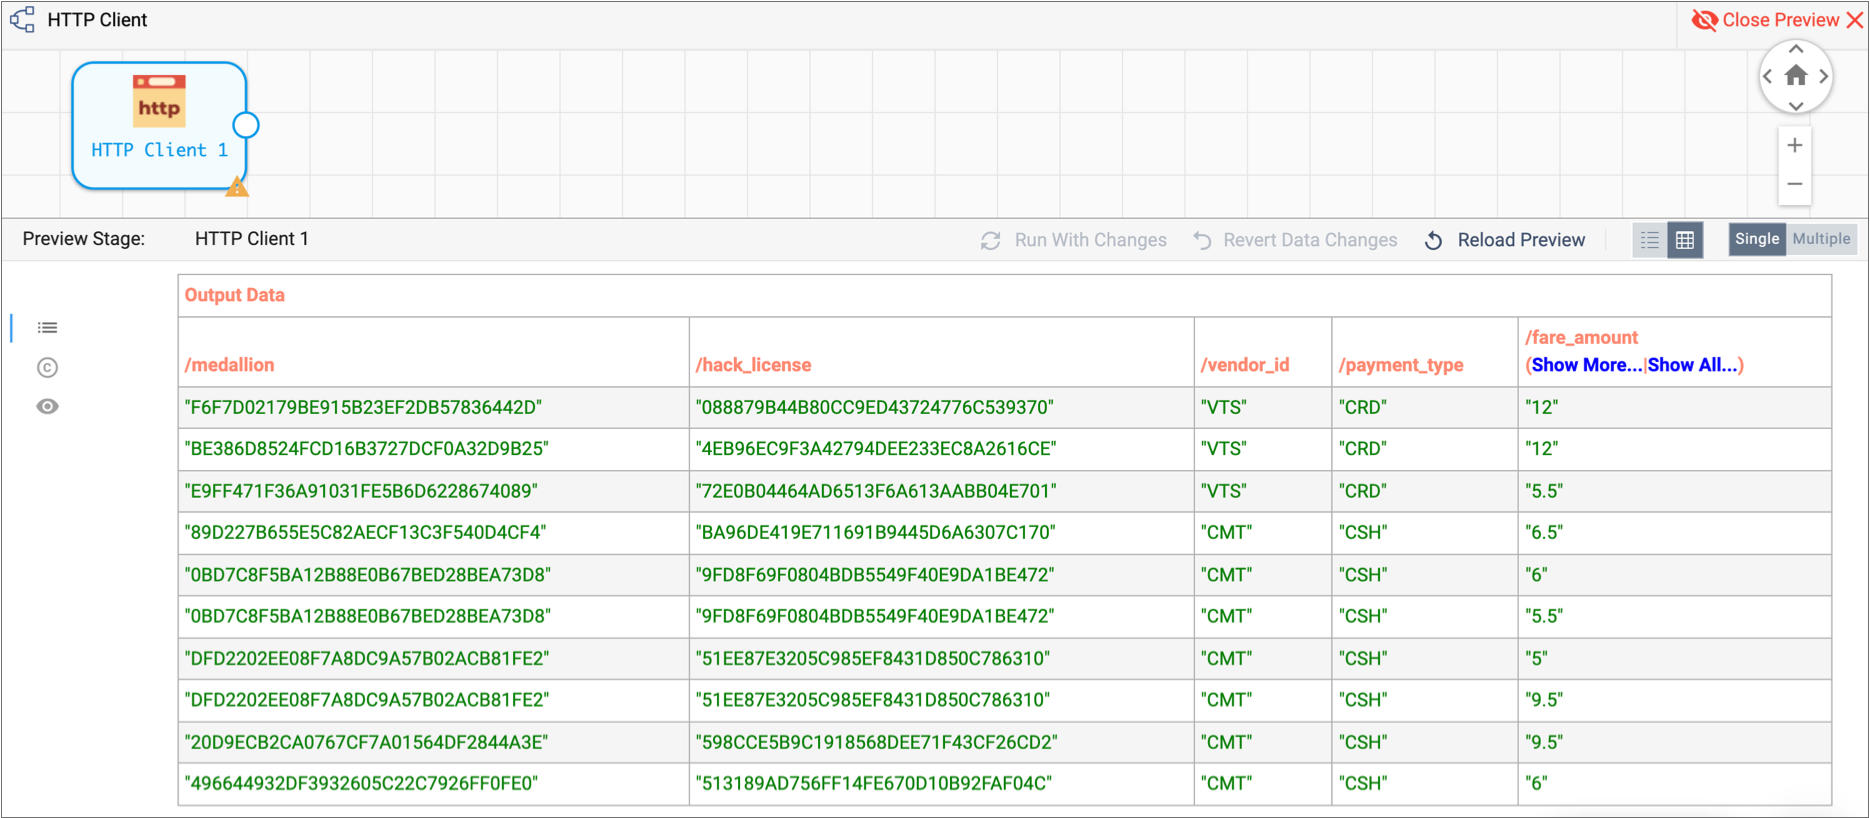1870x818 pixels.
Task: Zoom in the canvas with plus button
Action: 1795,146
